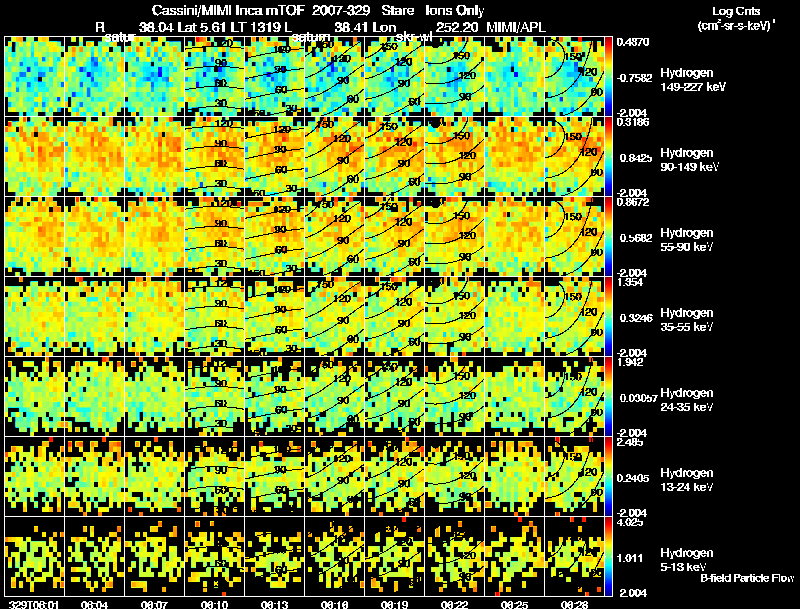Open the 06:16 panel in the 149-227 keV row
This screenshot has width=800, height=609.
[x=334, y=77]
